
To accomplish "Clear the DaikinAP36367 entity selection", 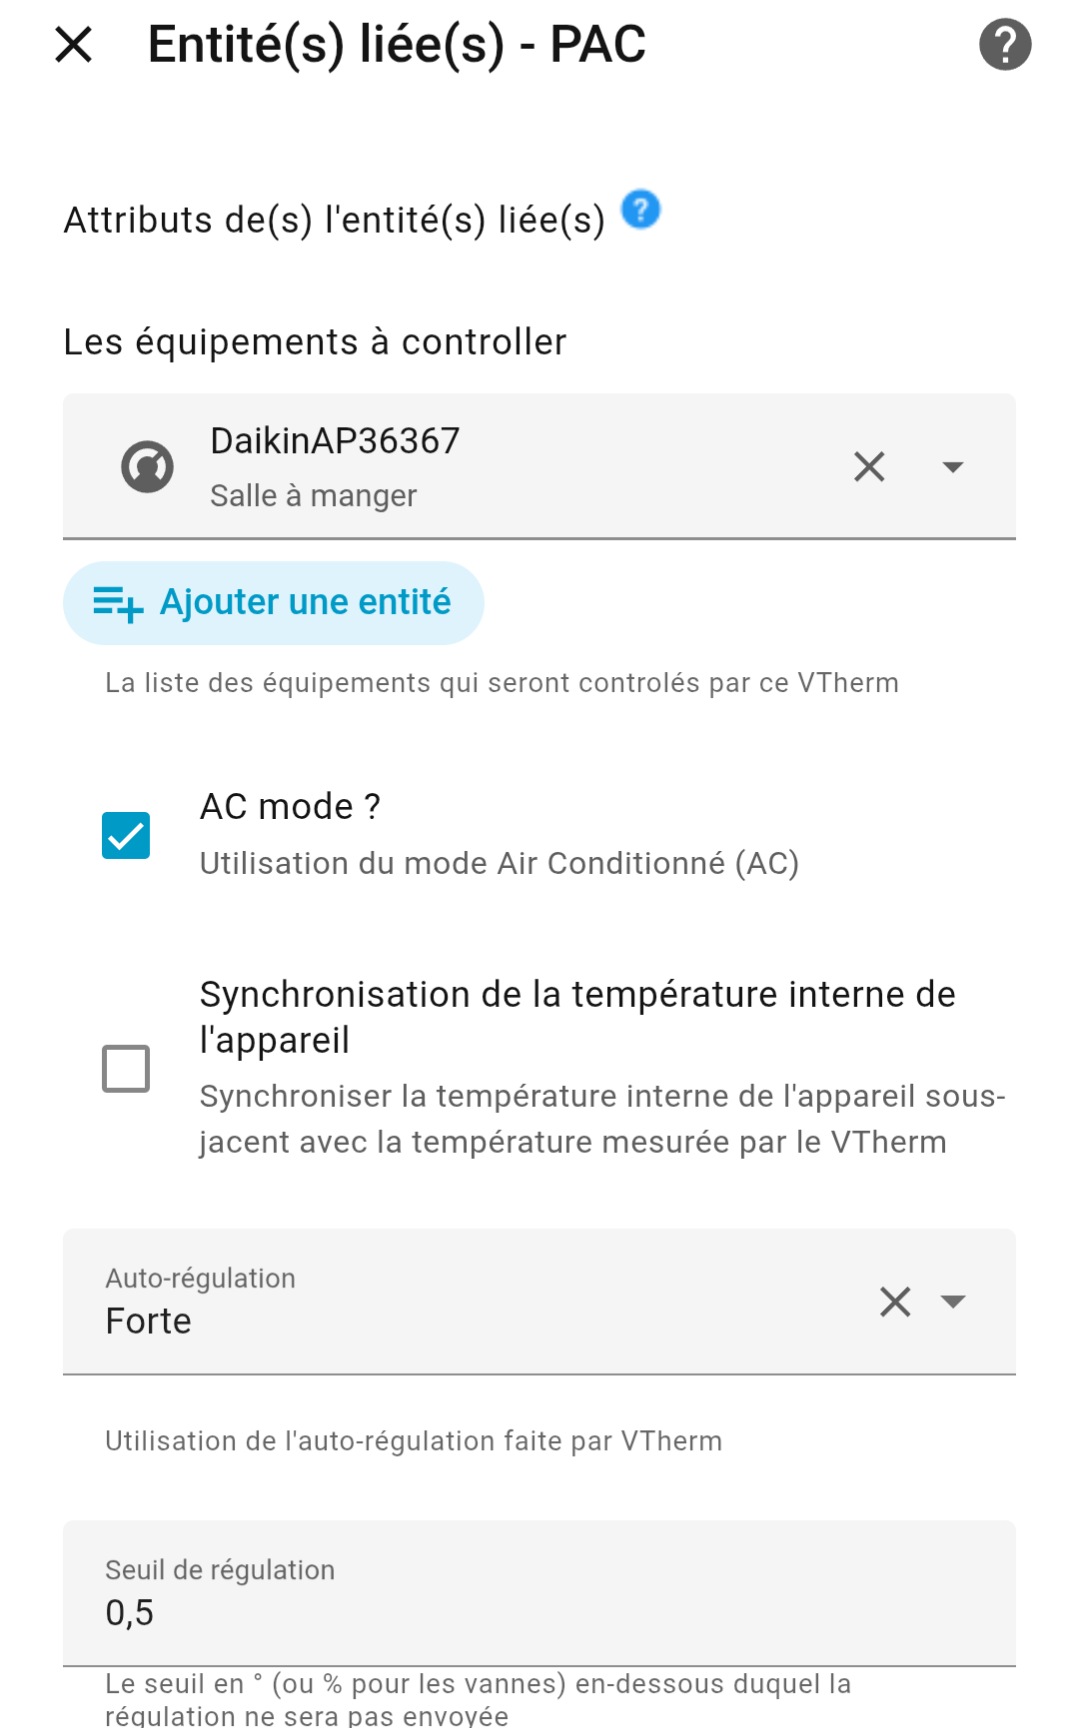I will pos(869,467).
